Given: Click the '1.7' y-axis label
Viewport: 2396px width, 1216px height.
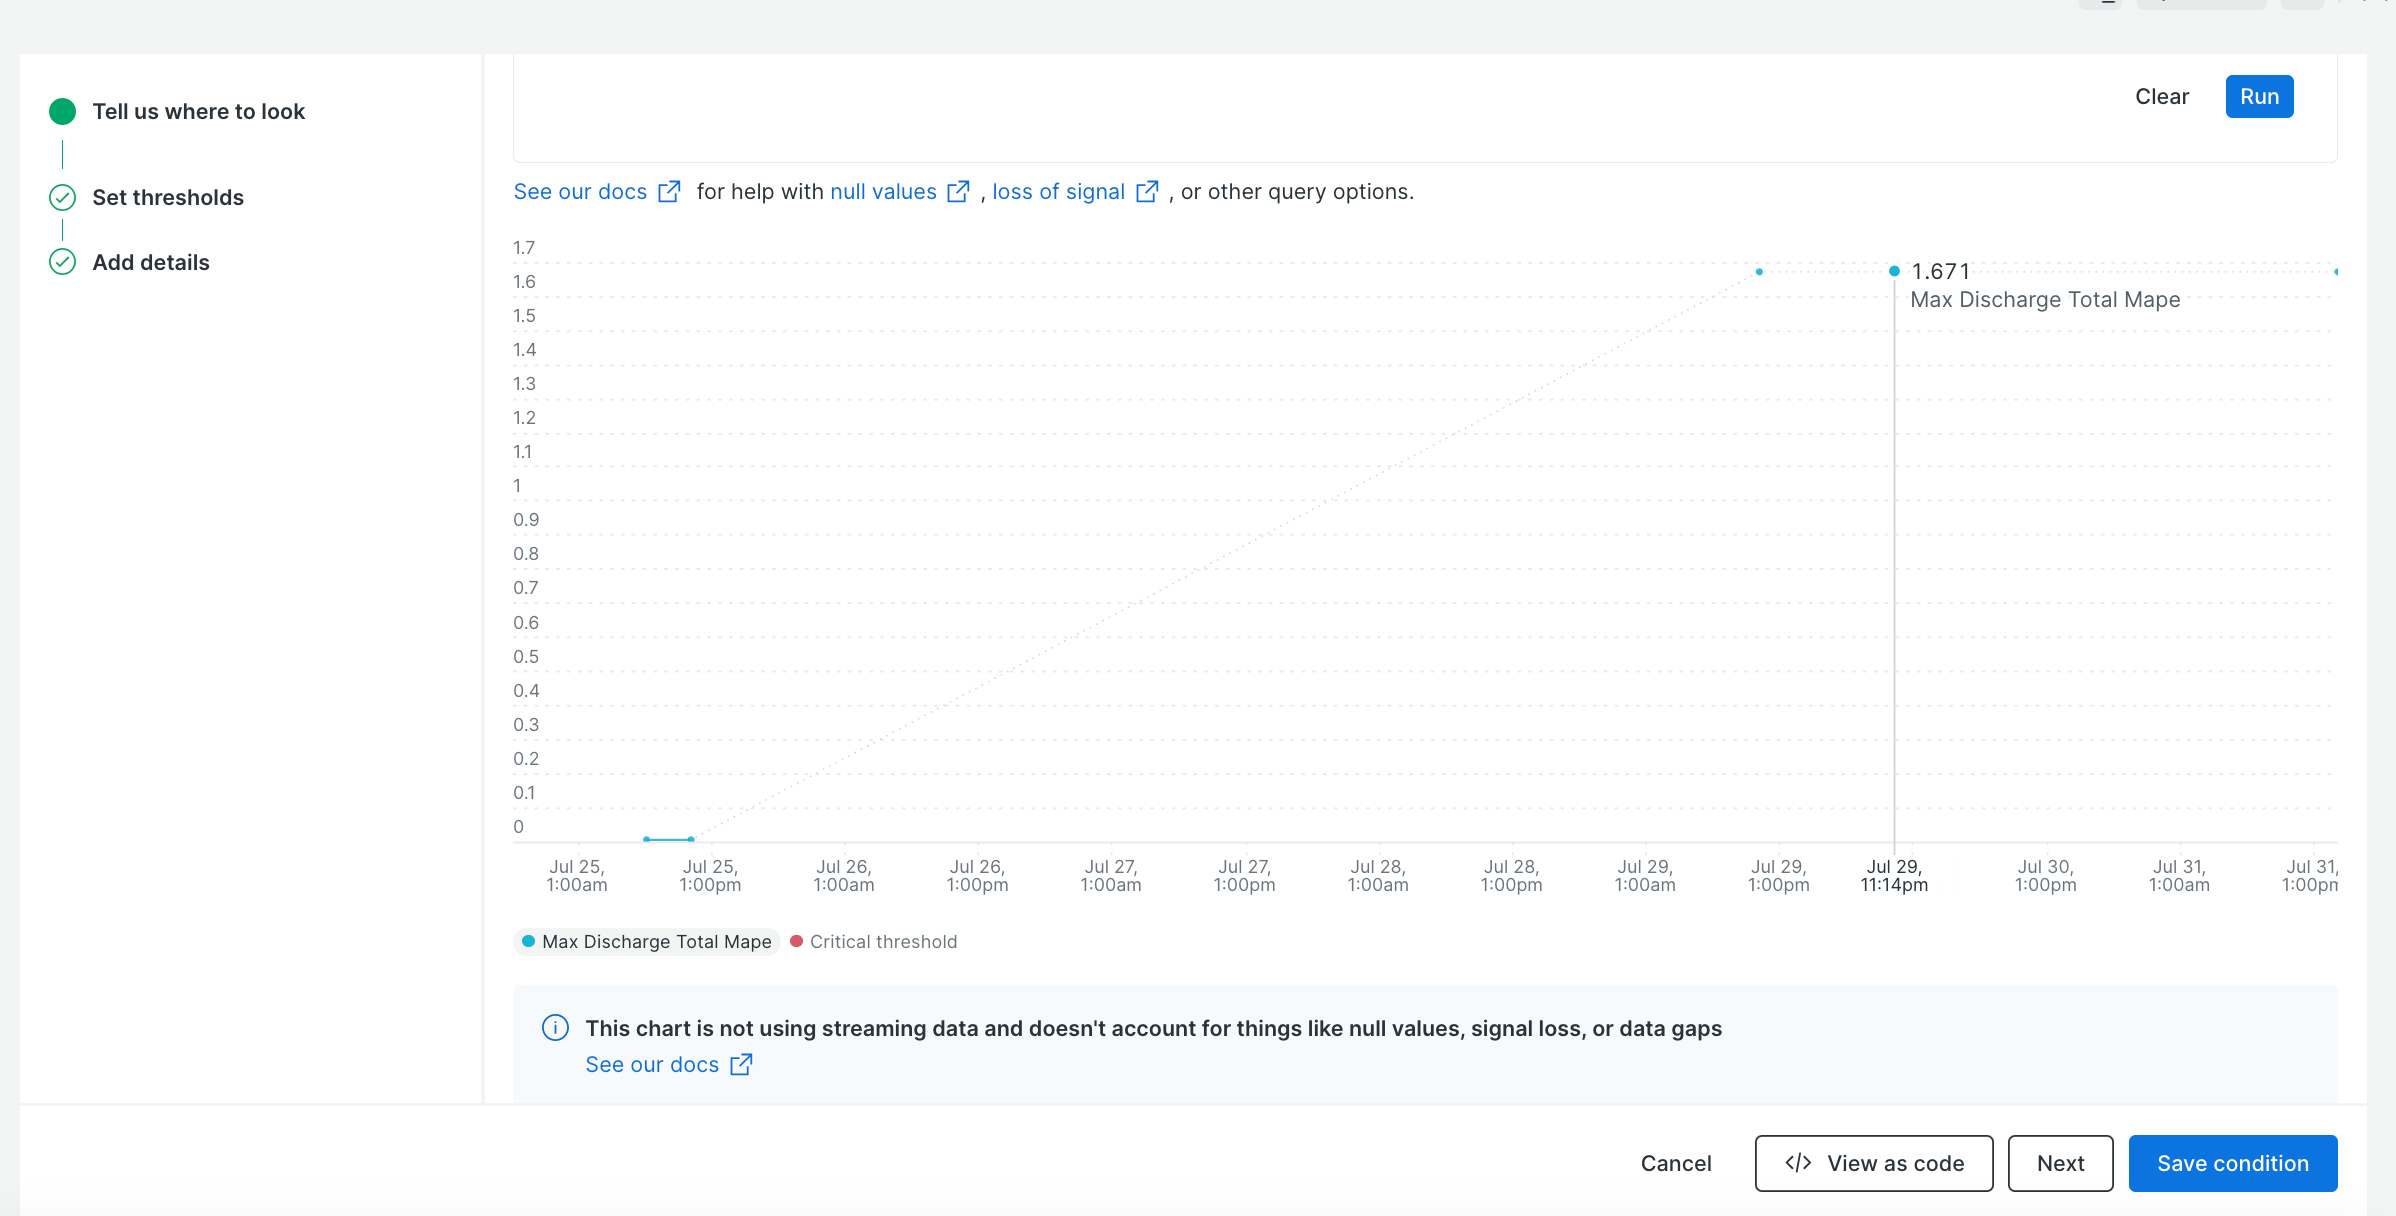Looking at the screenshot, I should pos(524,247).
